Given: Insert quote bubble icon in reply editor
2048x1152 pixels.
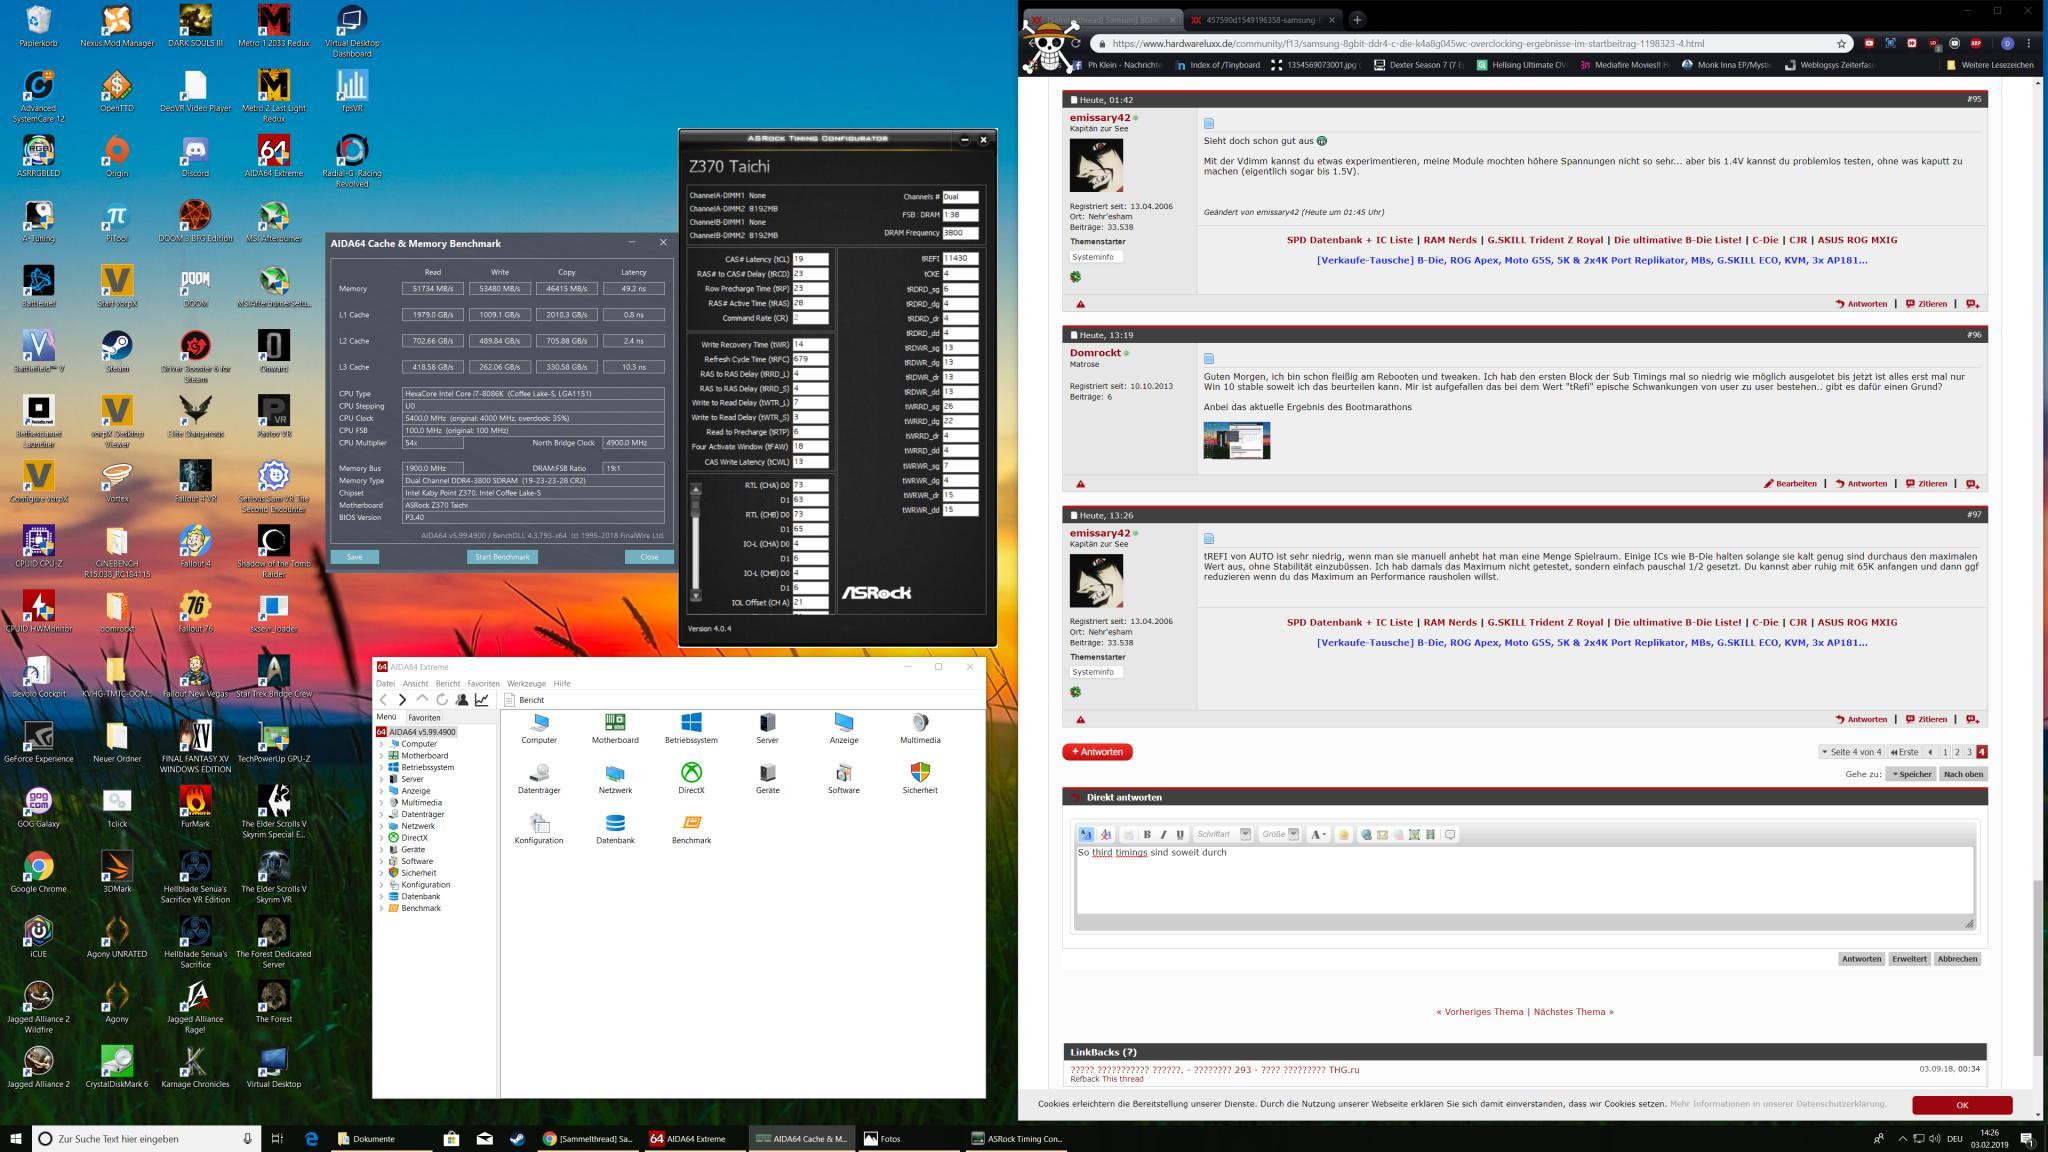Looking at the screenshot, I should 1450,834.
